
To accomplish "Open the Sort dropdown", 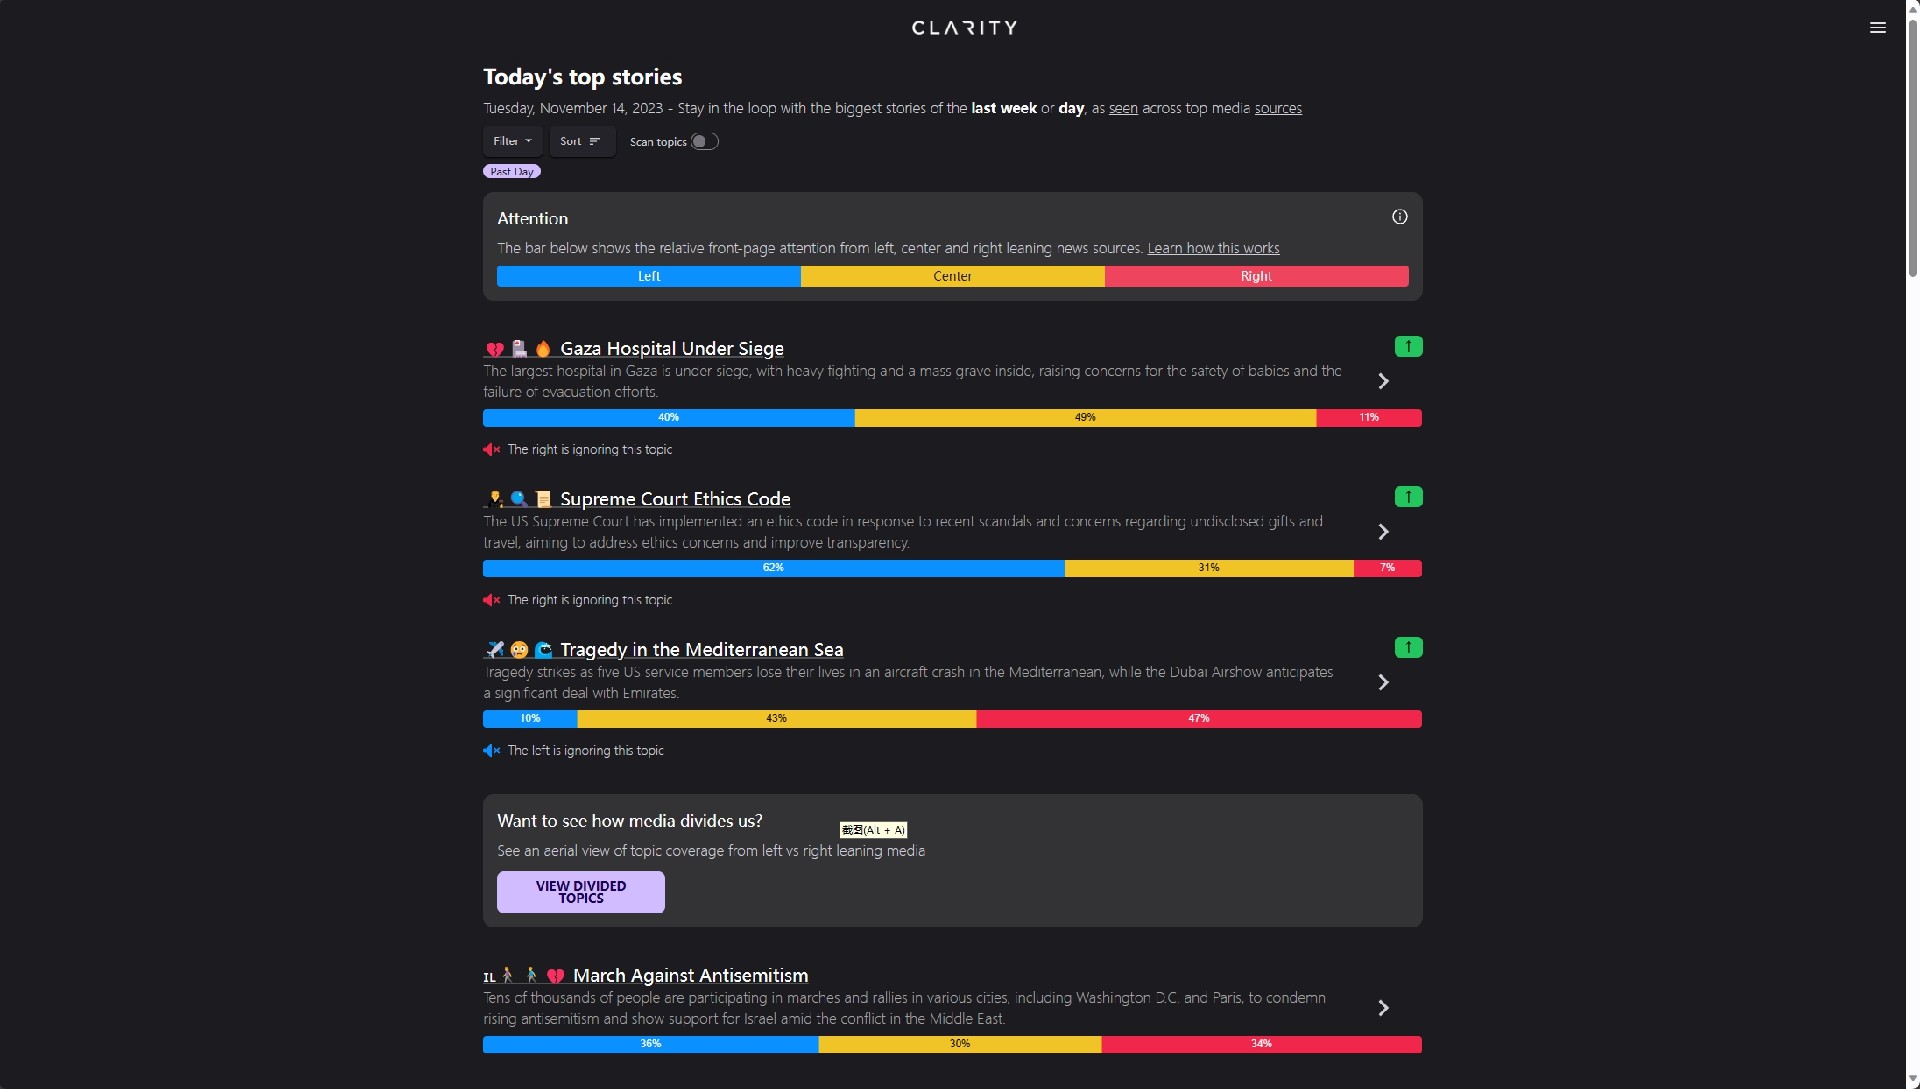I will [x=581, y=142].
